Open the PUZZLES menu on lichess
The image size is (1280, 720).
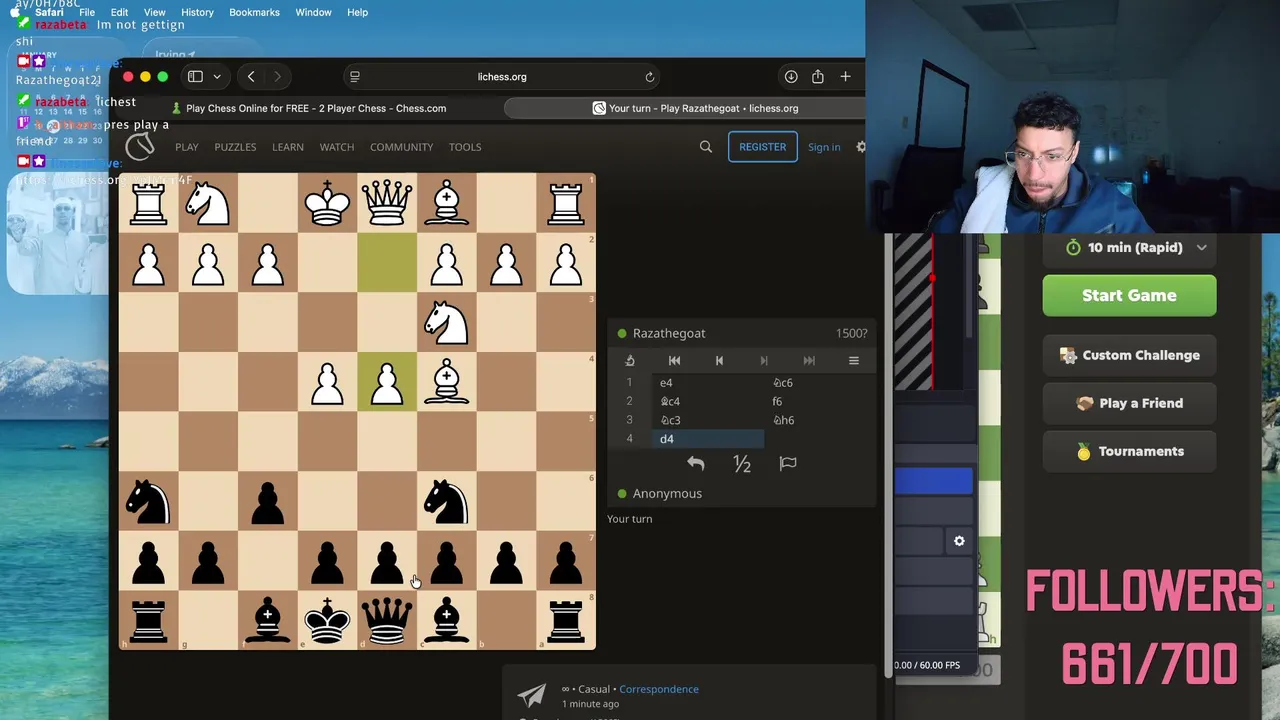(235, 147)
